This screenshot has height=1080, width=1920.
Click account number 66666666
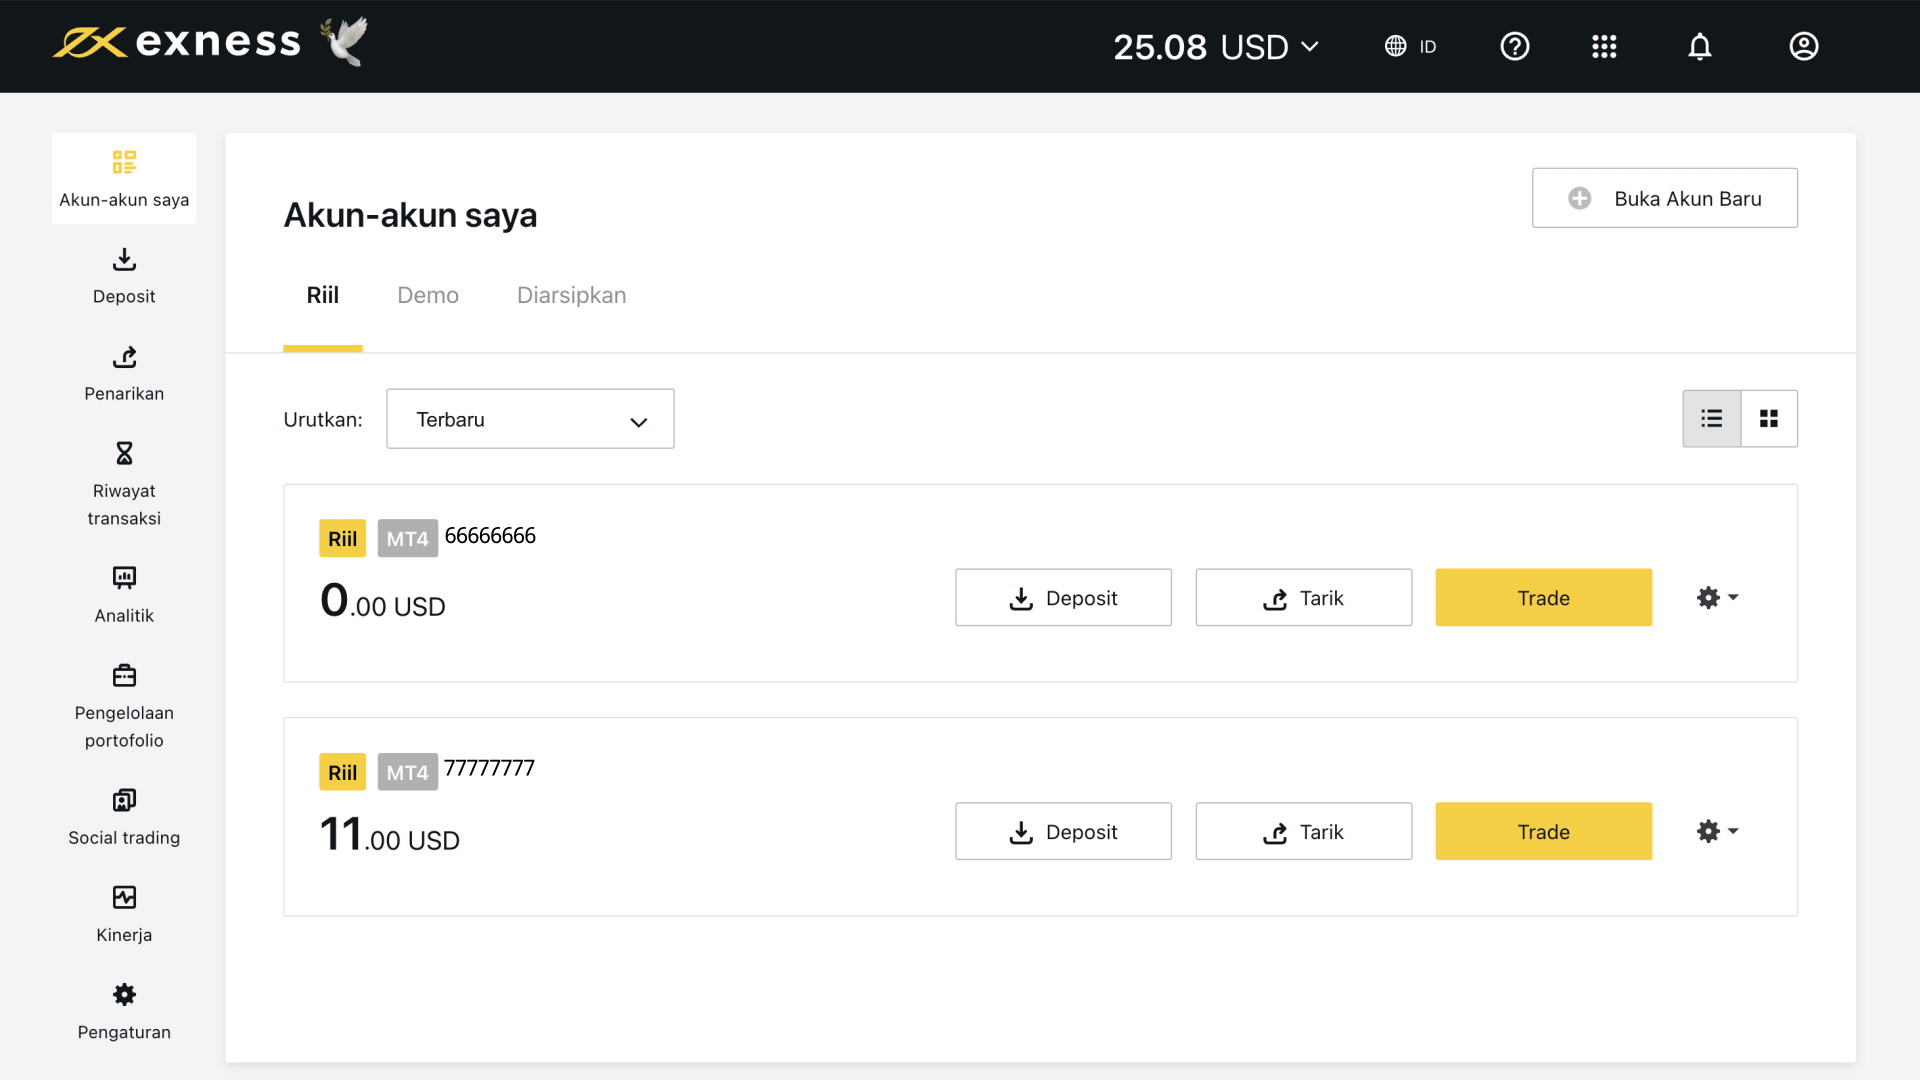click(490, 536)
